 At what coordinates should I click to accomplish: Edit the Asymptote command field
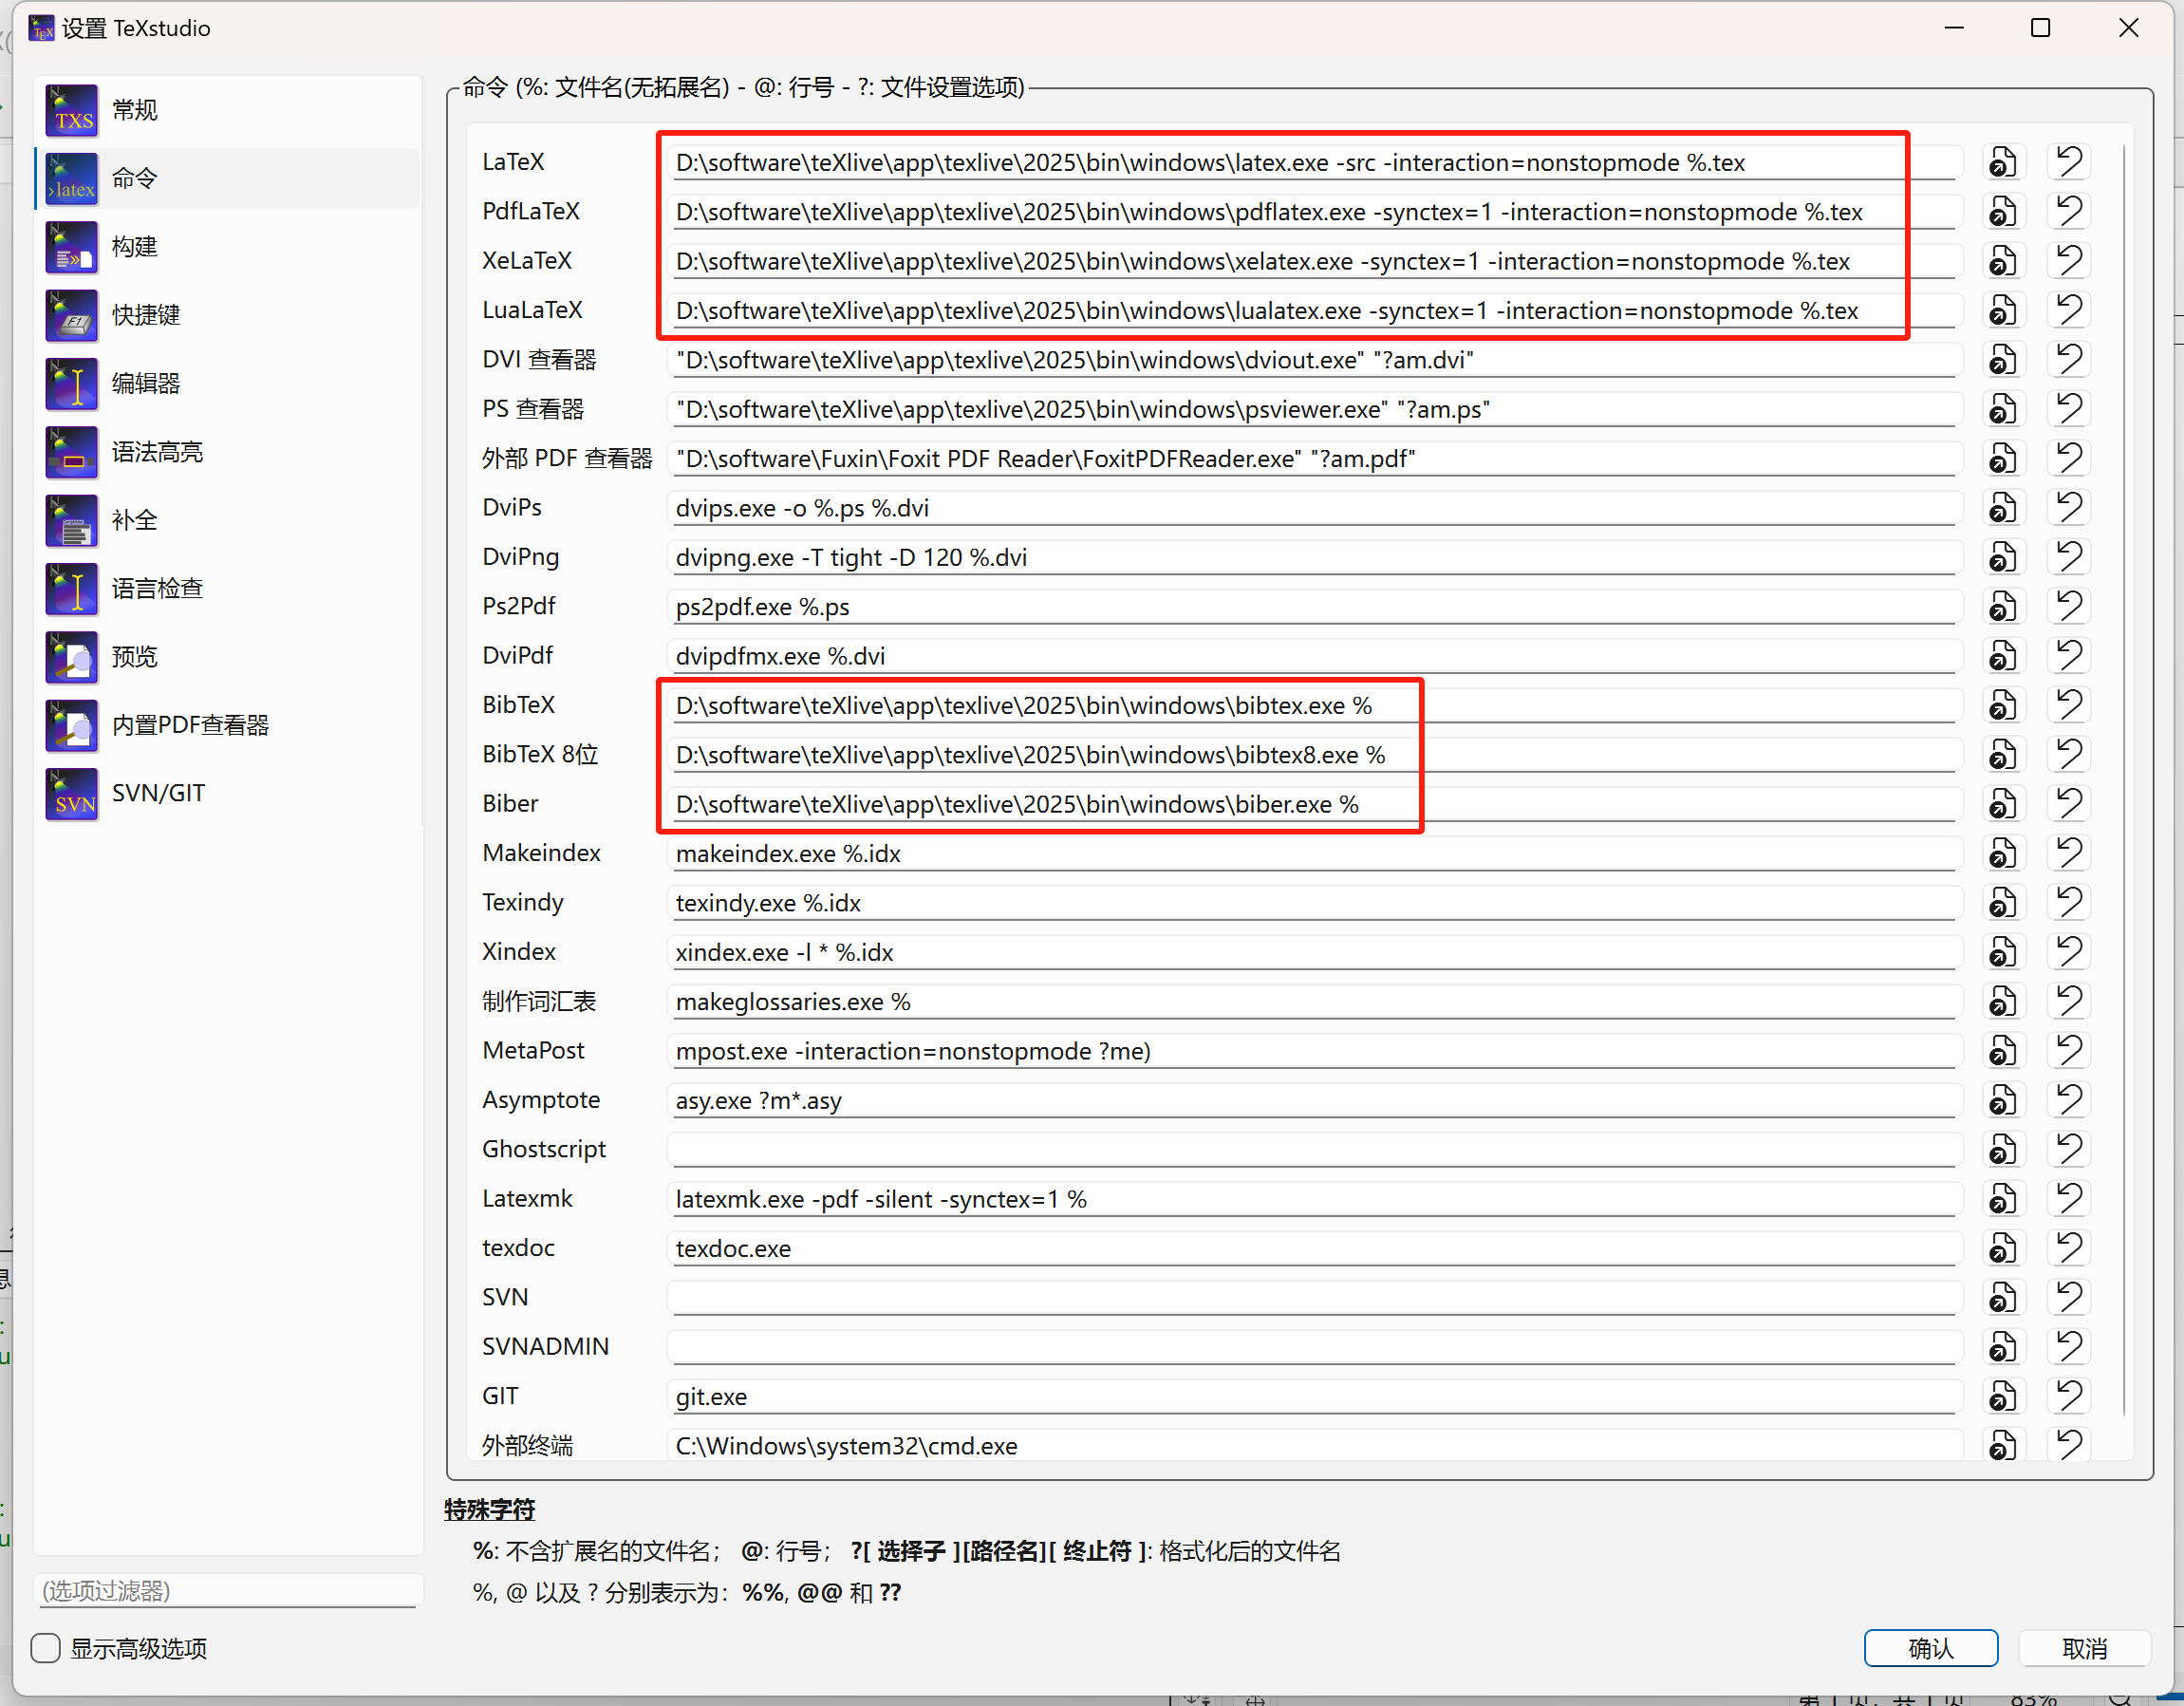point(1314,1101)
